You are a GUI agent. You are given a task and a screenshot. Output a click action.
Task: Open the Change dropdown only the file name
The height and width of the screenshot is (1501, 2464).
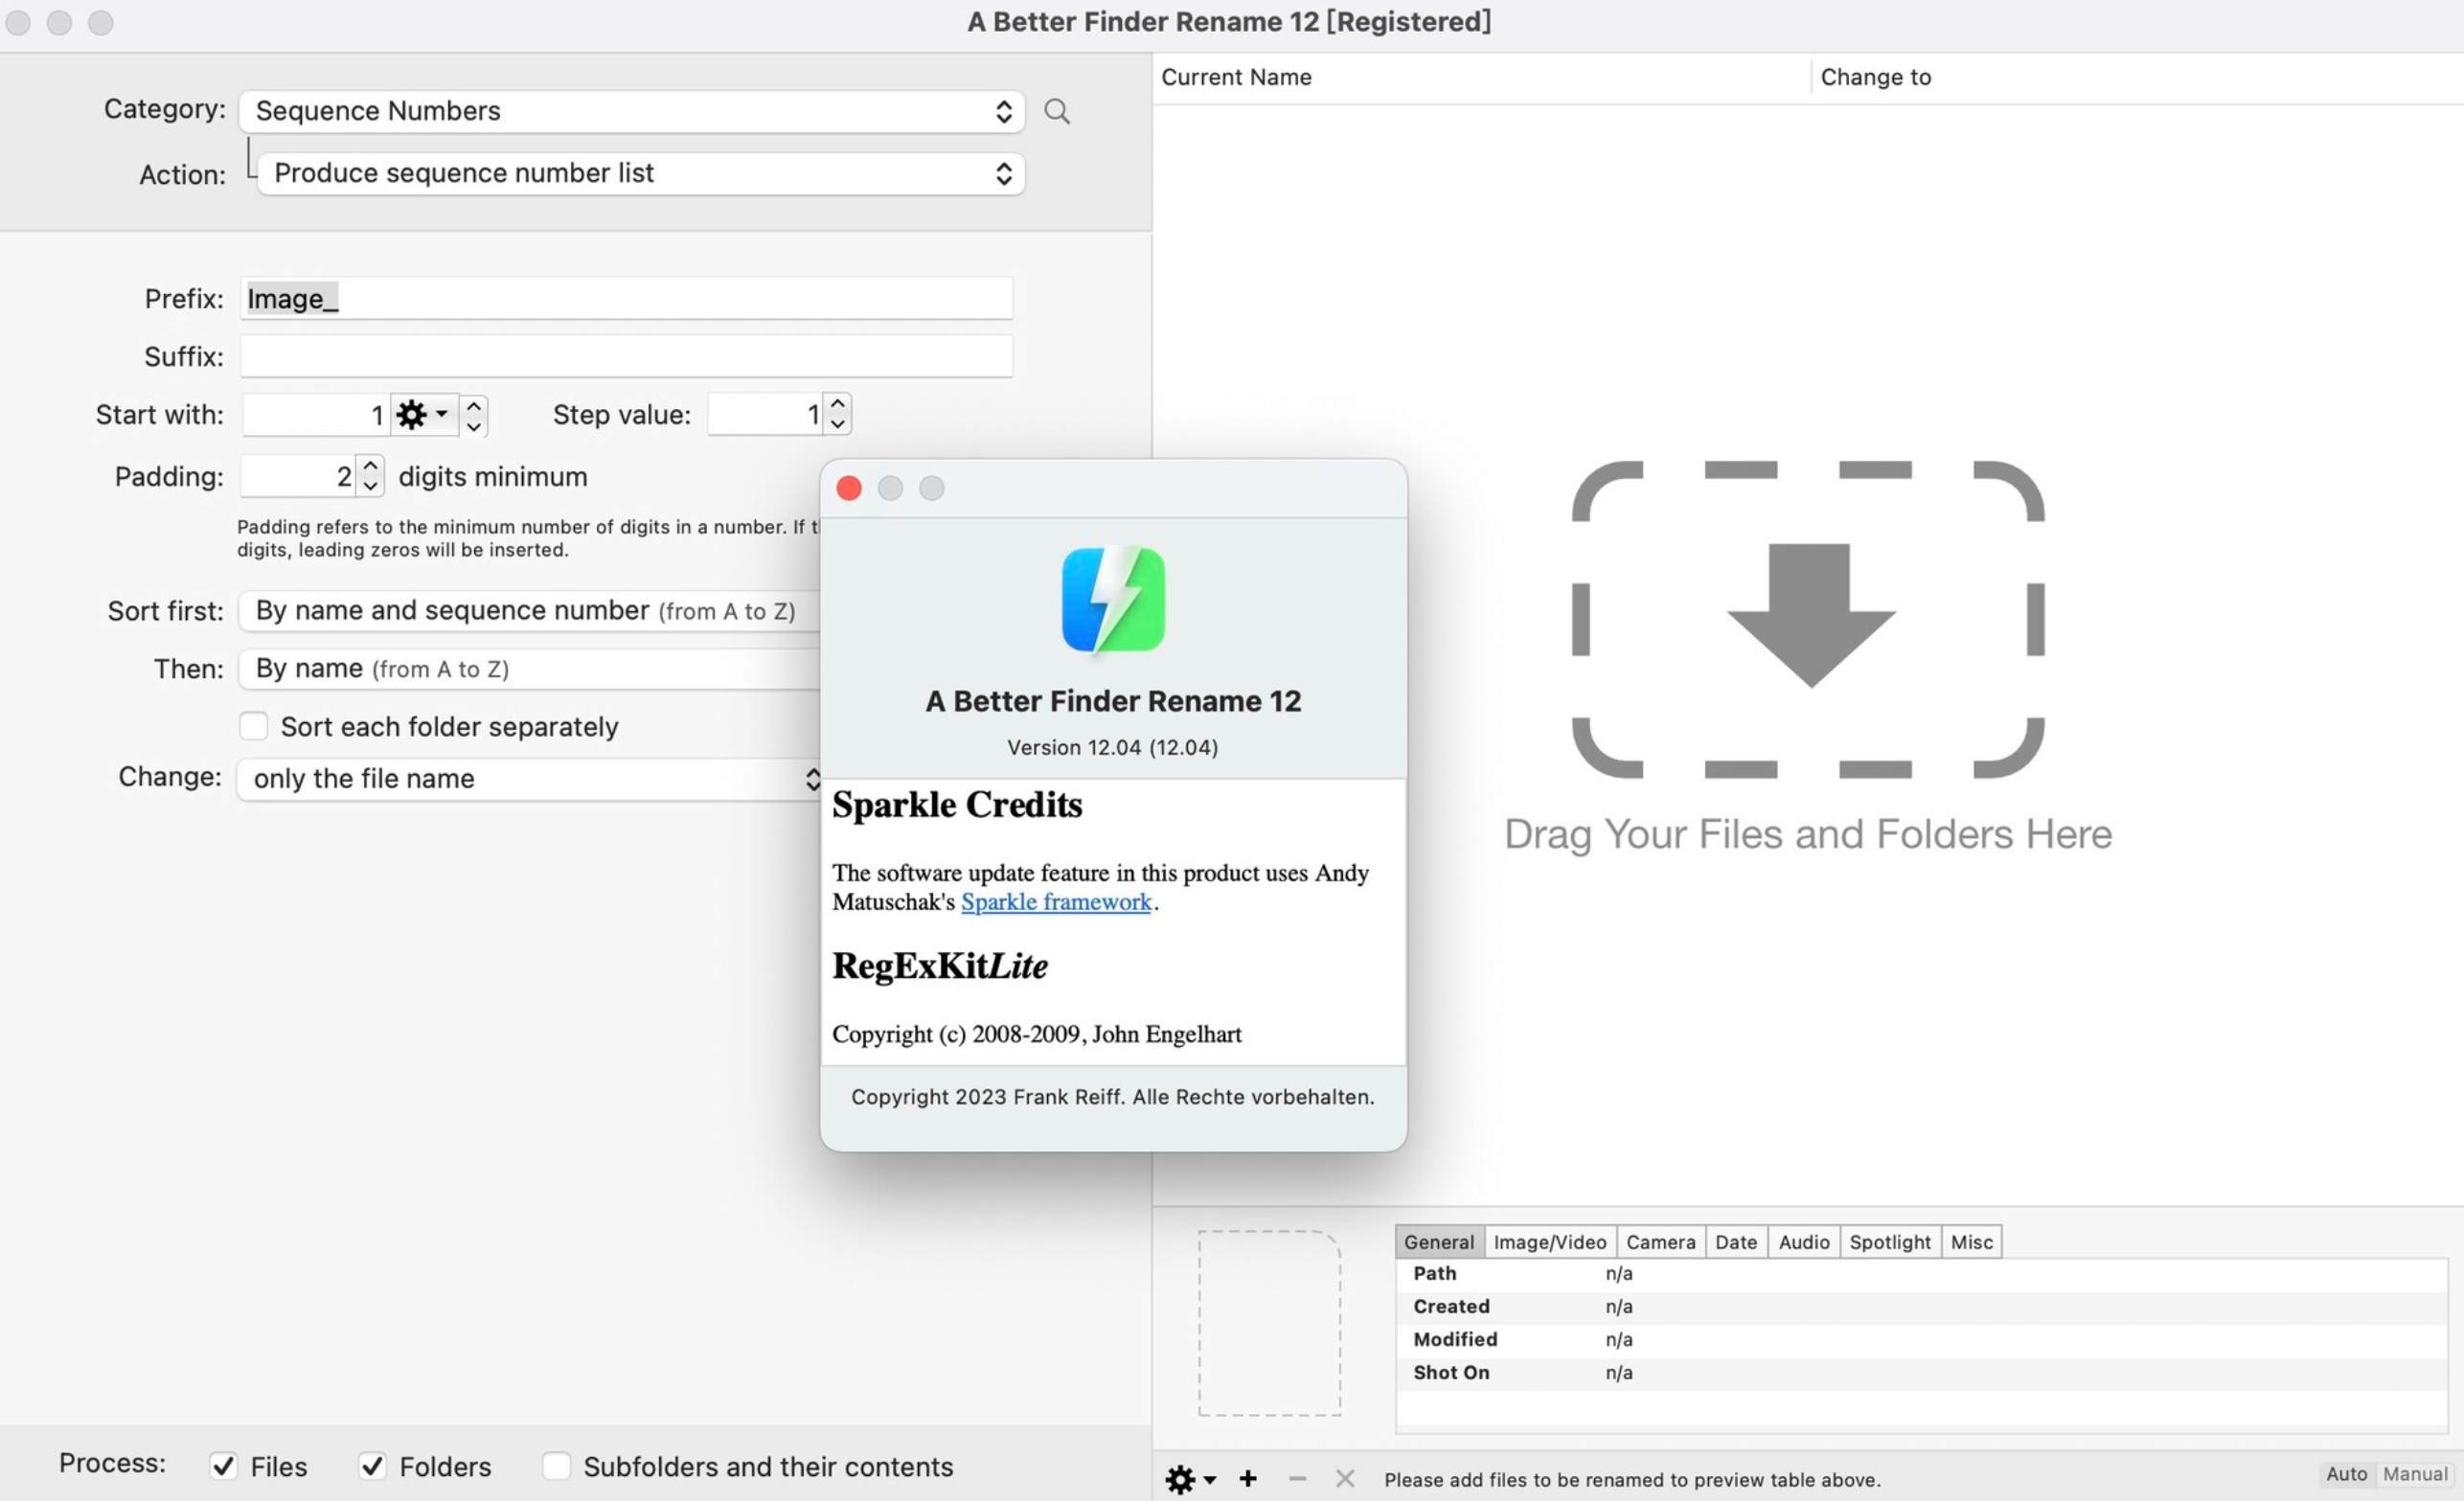[x=529, y=779]
